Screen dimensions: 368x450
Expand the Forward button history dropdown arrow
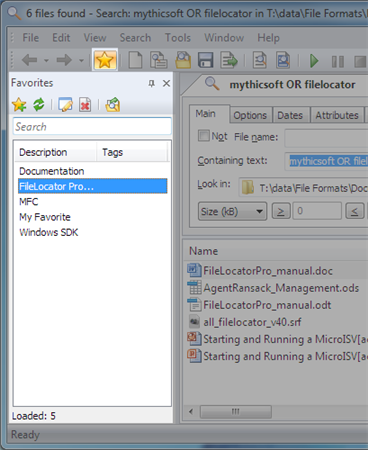coord(81,61)
